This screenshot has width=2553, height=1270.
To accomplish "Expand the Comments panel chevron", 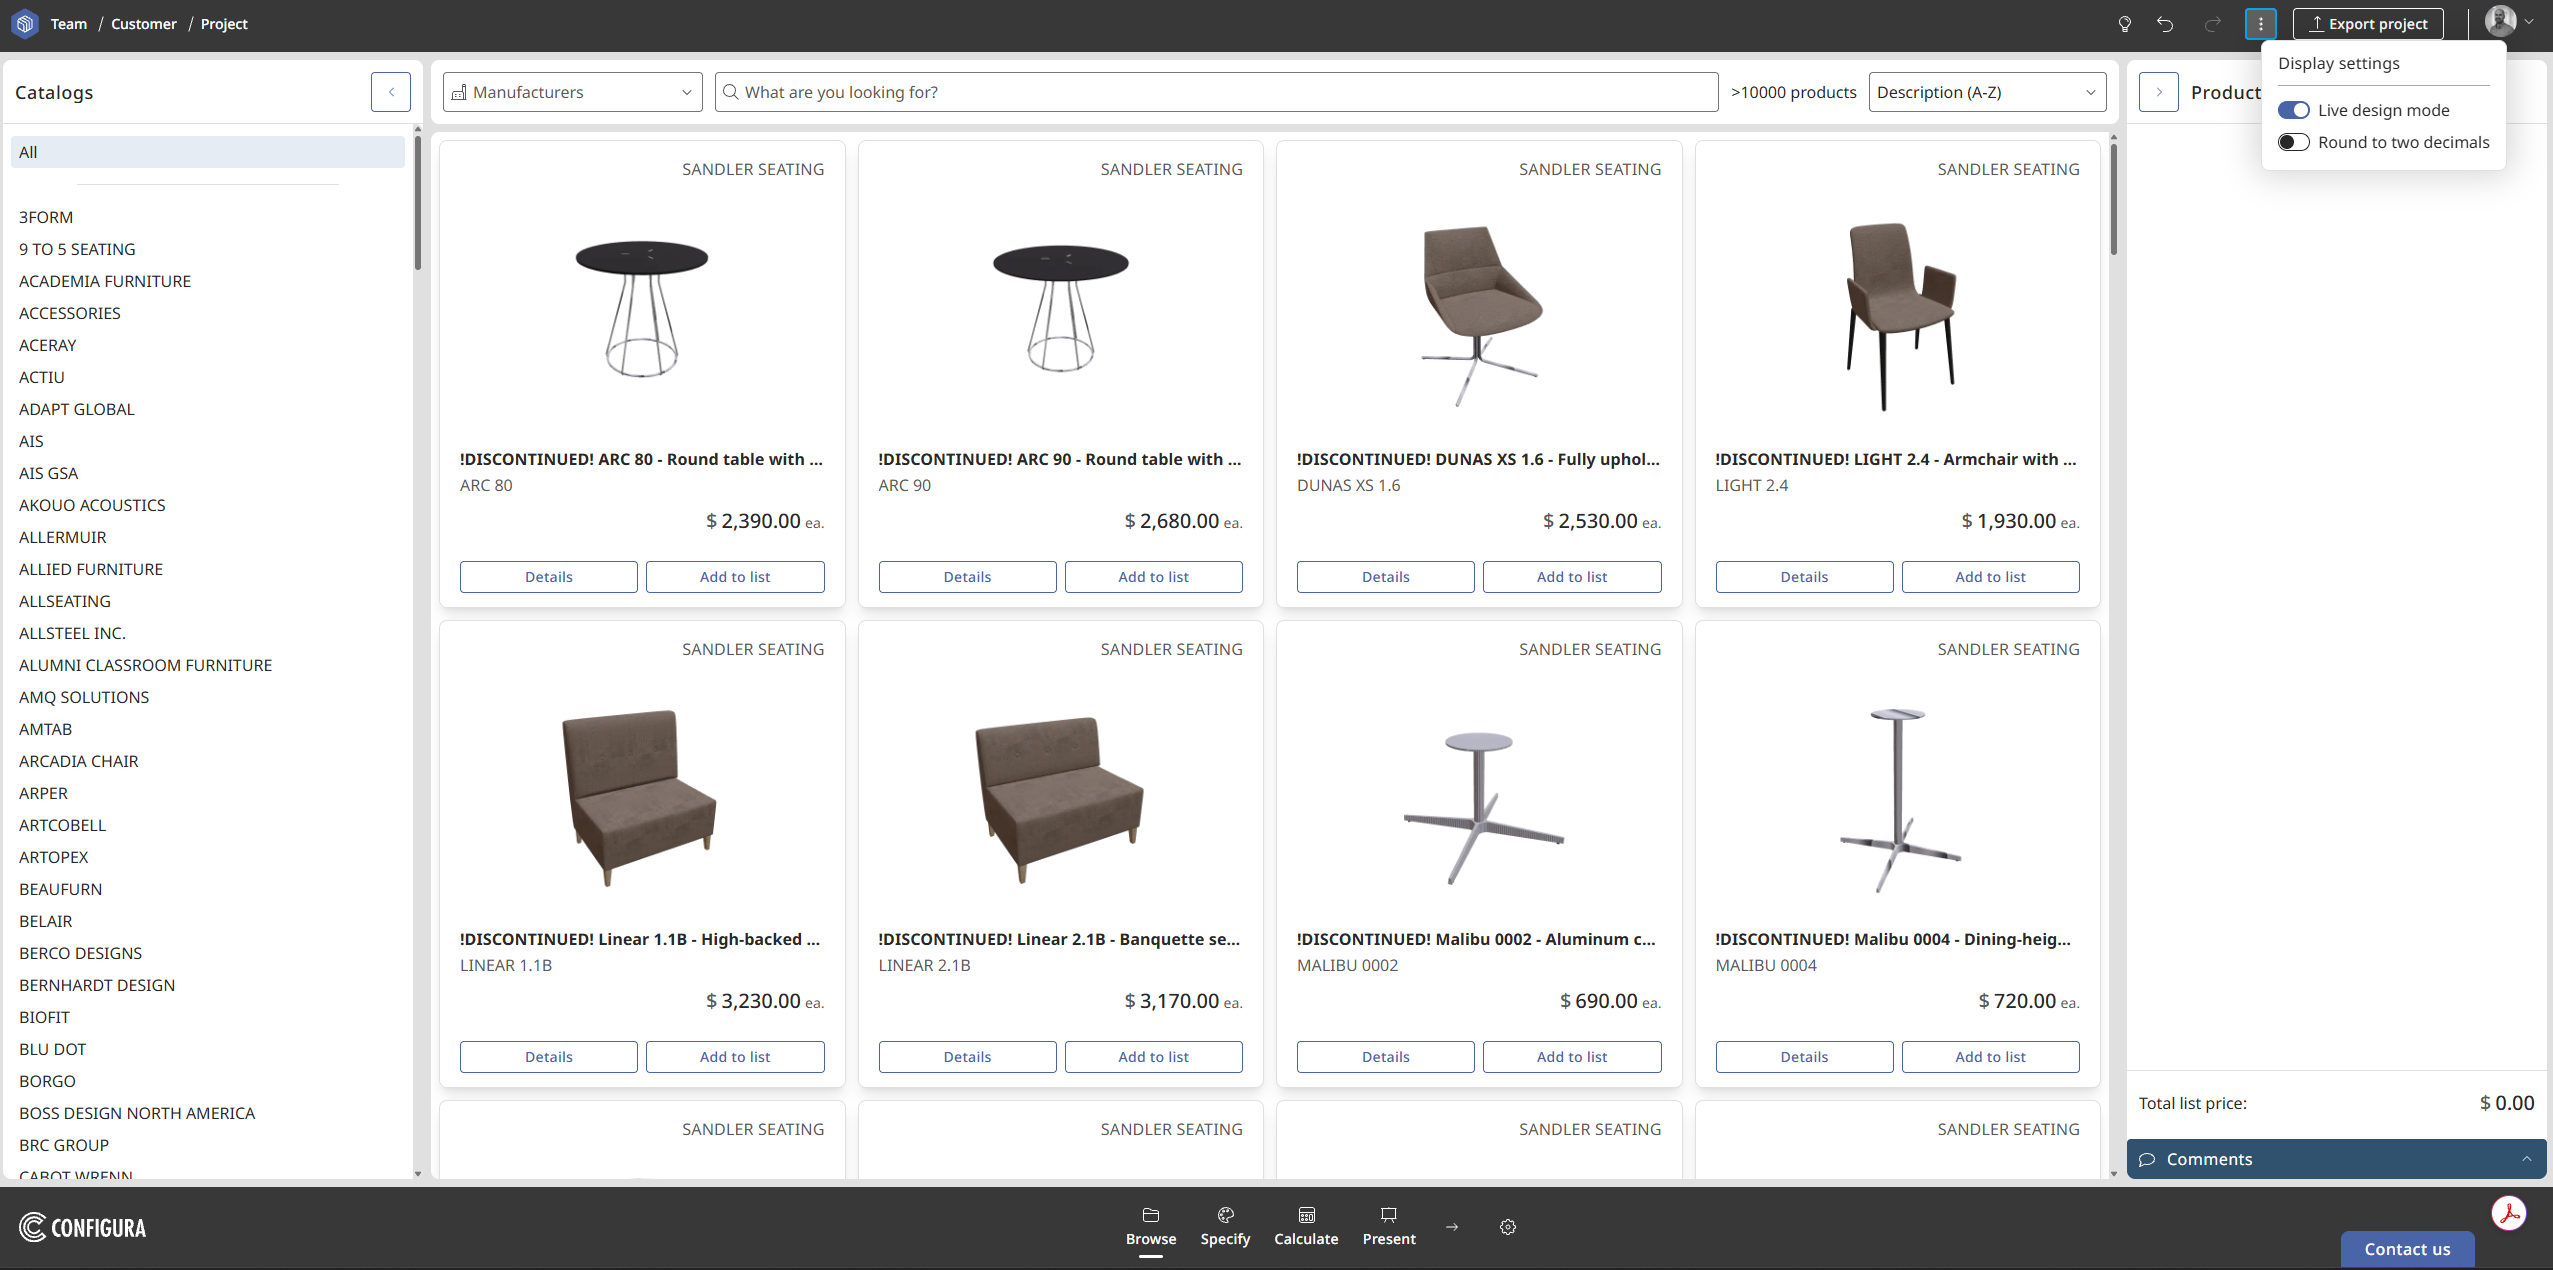I will (2526, 1159).
